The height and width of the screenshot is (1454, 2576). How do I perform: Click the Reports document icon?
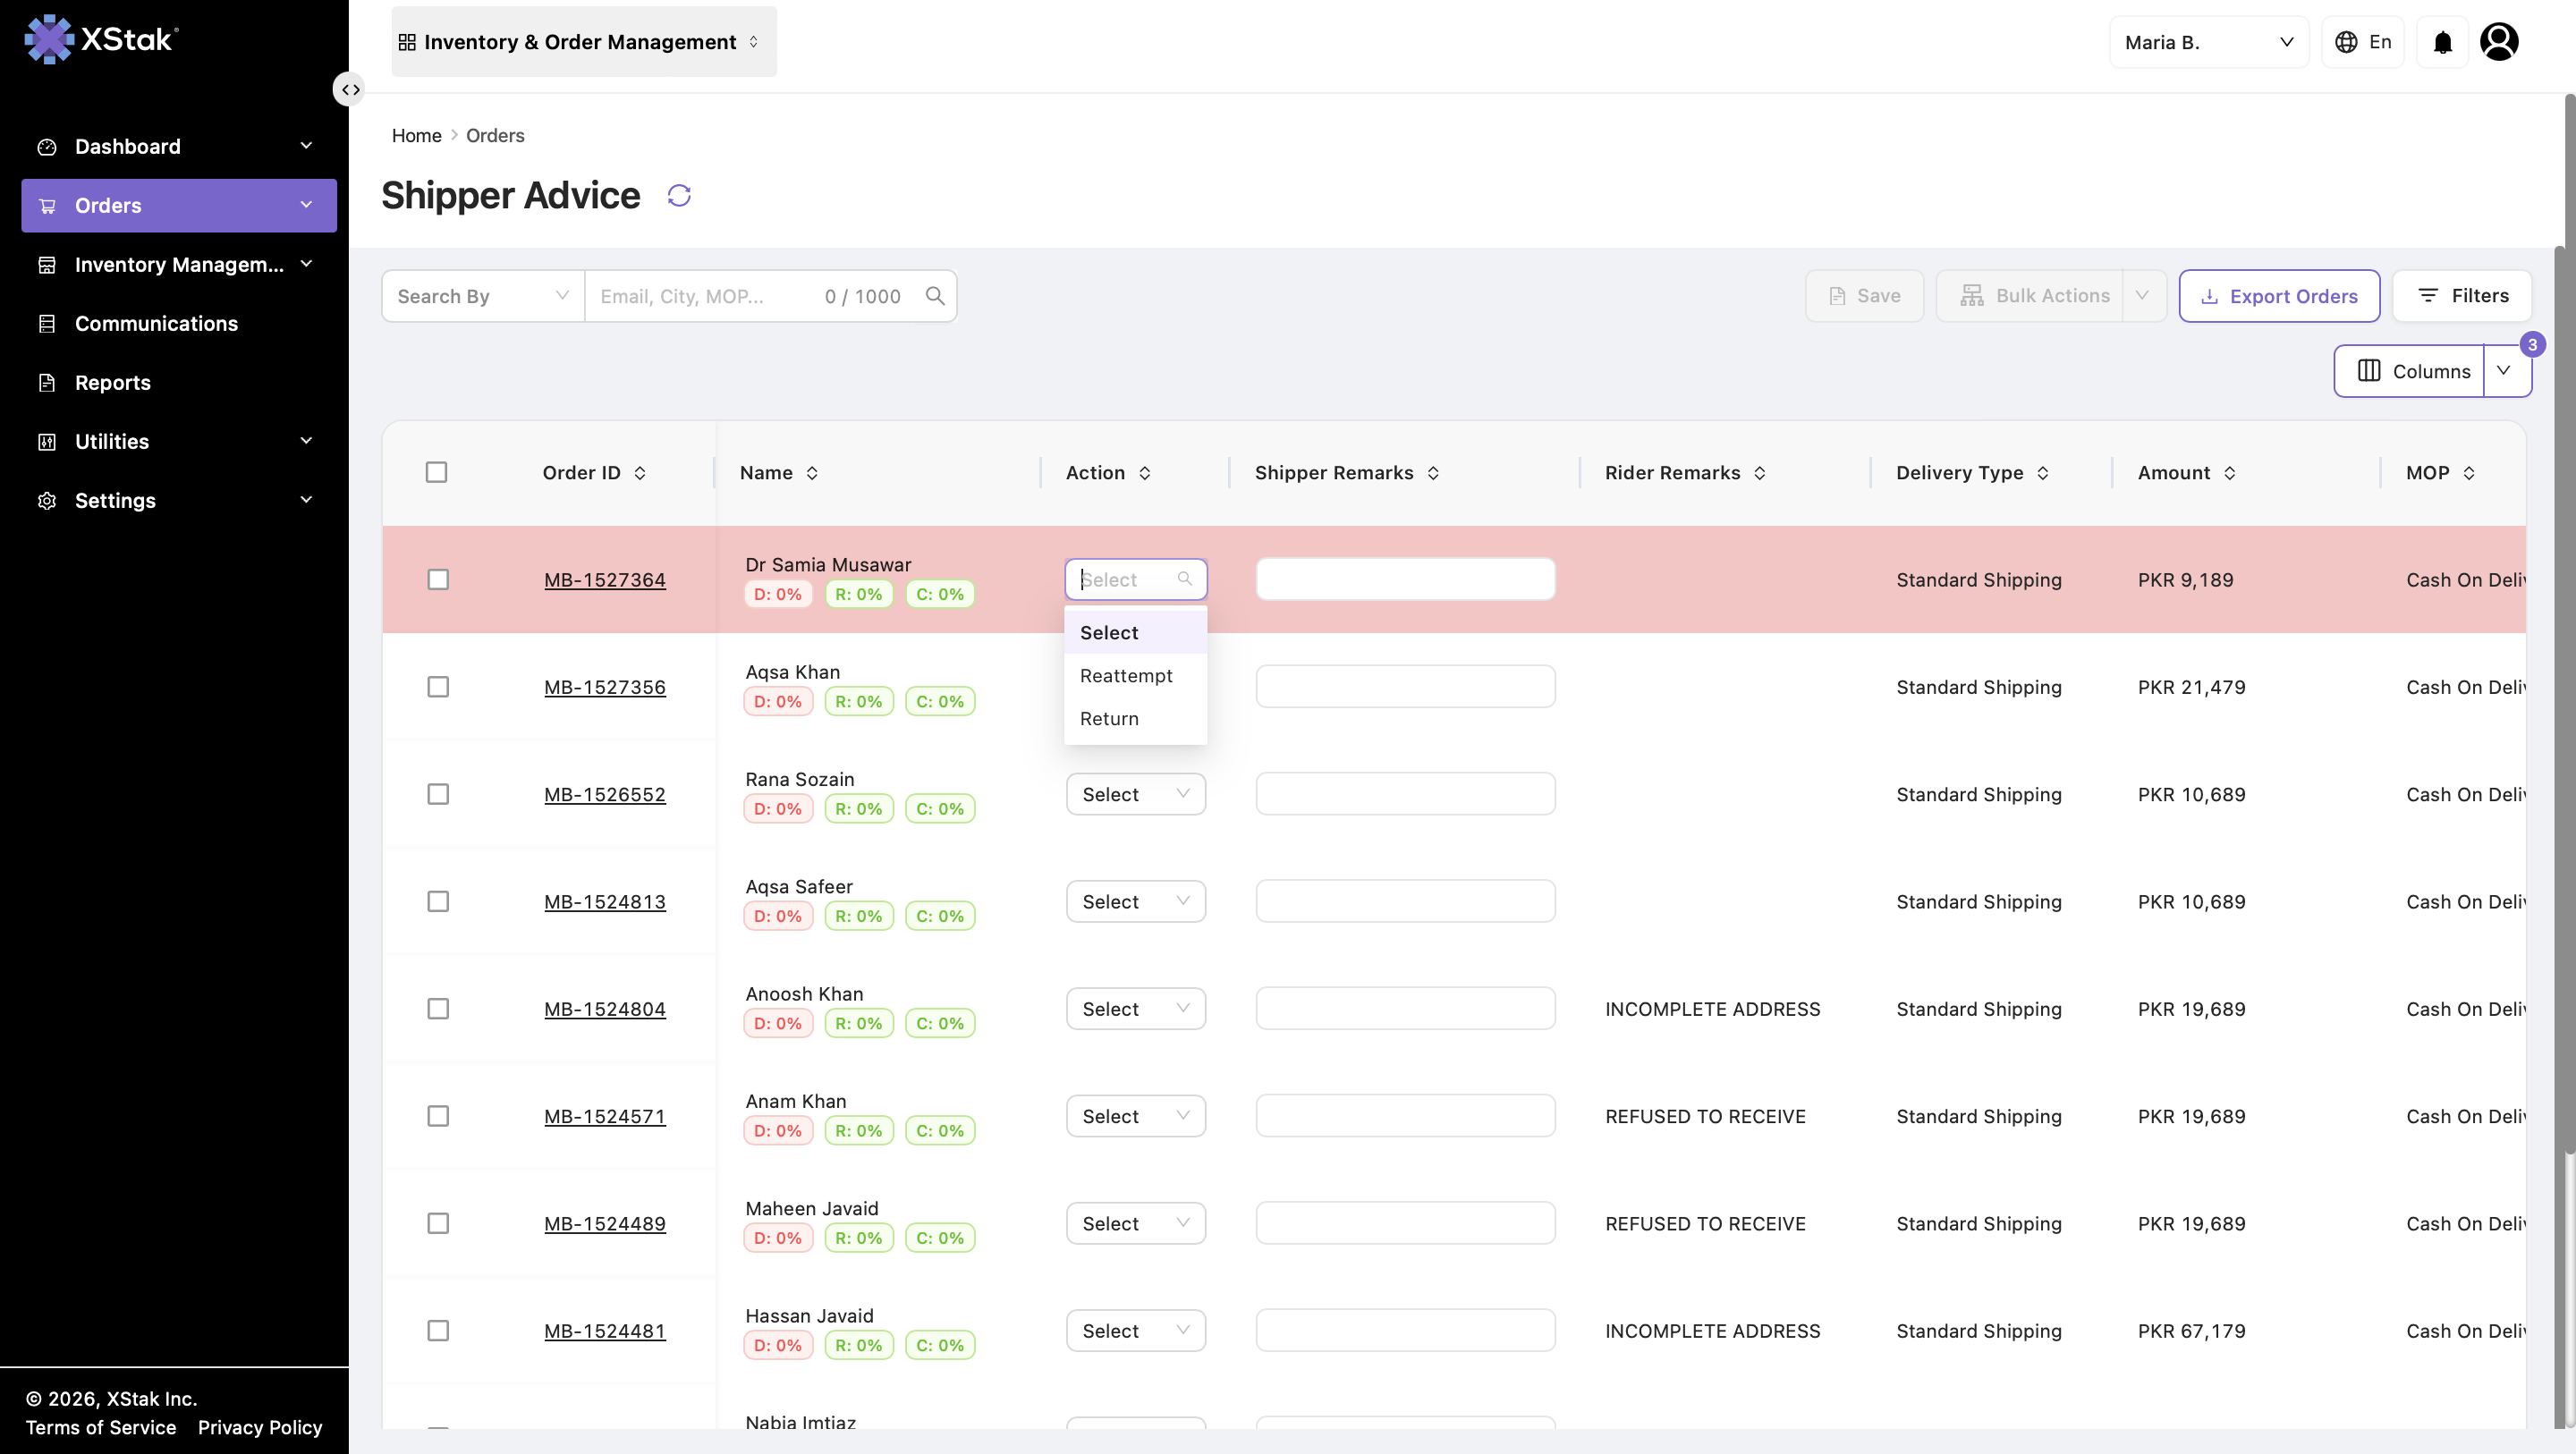47,383
